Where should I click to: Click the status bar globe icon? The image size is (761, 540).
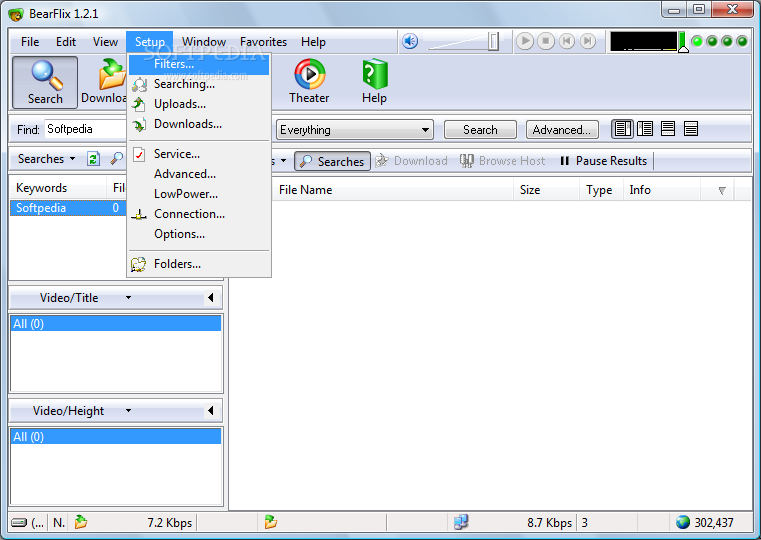683,522
